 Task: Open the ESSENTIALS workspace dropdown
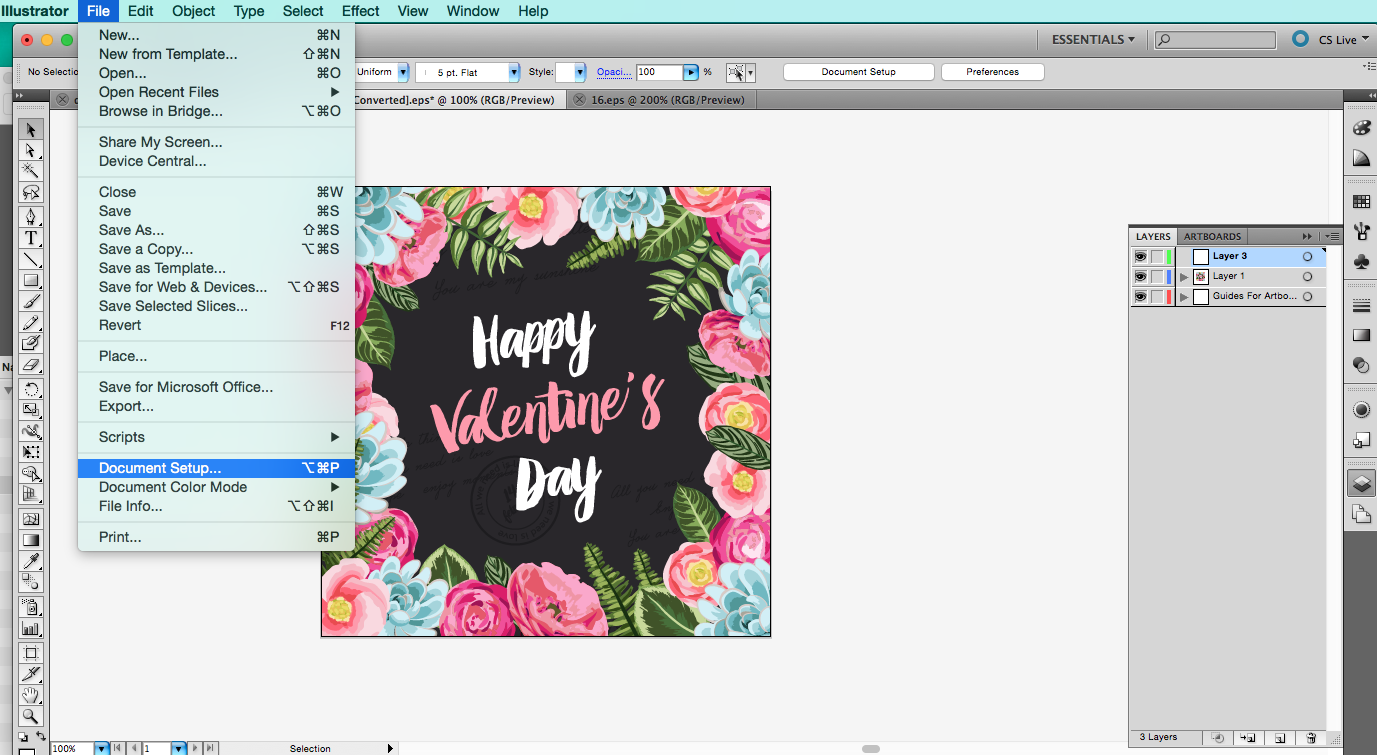pyautogui.click(x=1092, y=40)
